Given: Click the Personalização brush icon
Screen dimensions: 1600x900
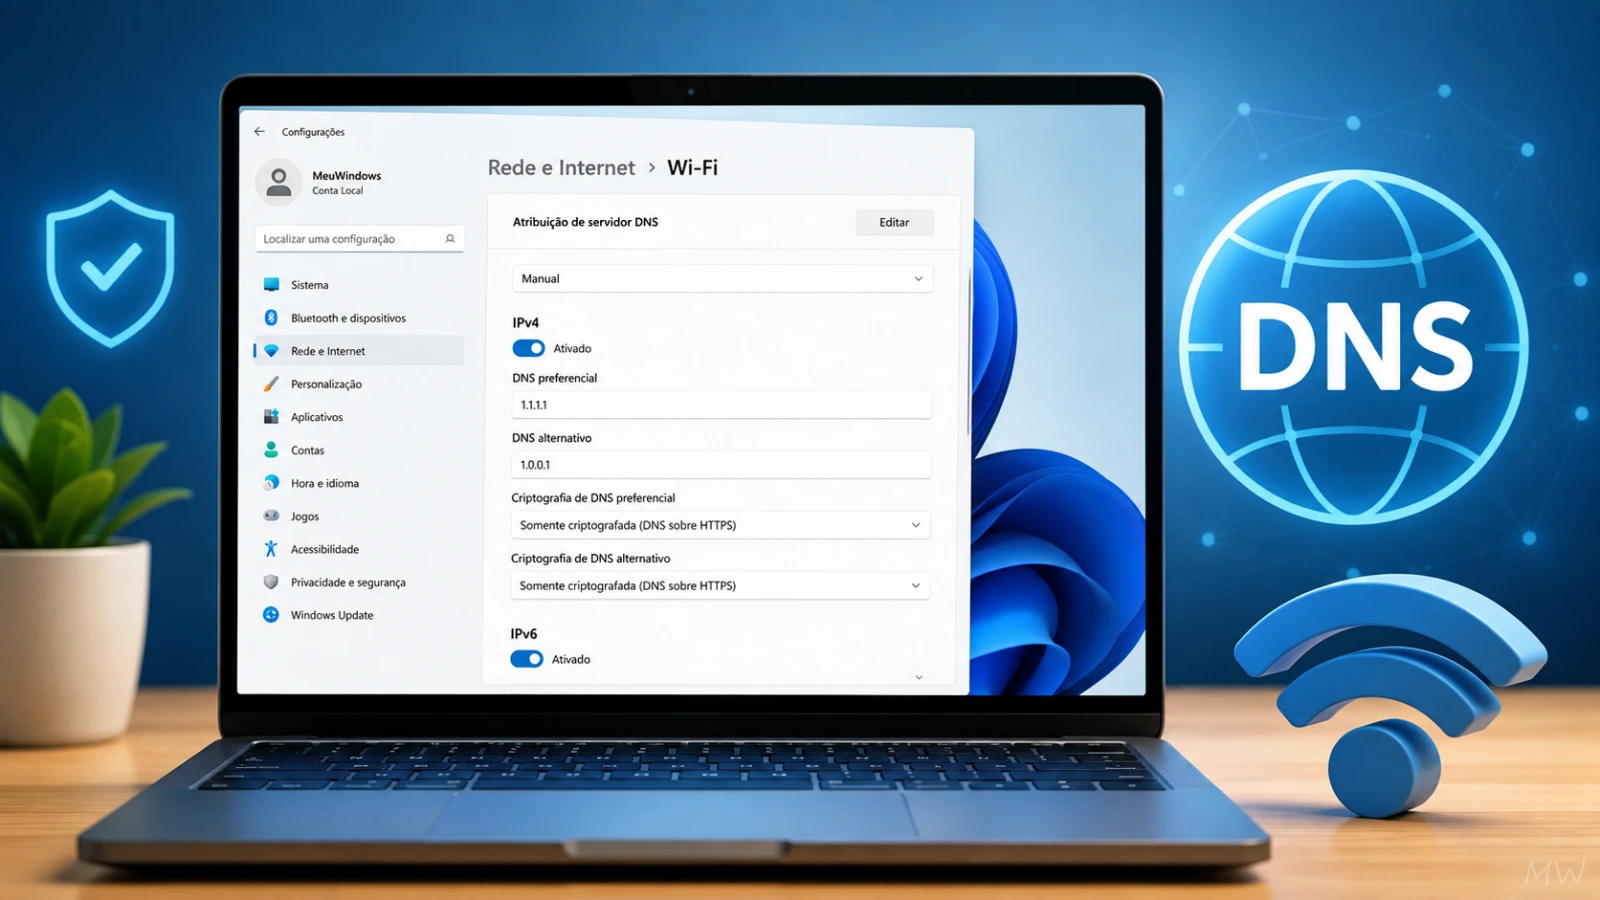Looking at the screenshot, I should [271, 384].
